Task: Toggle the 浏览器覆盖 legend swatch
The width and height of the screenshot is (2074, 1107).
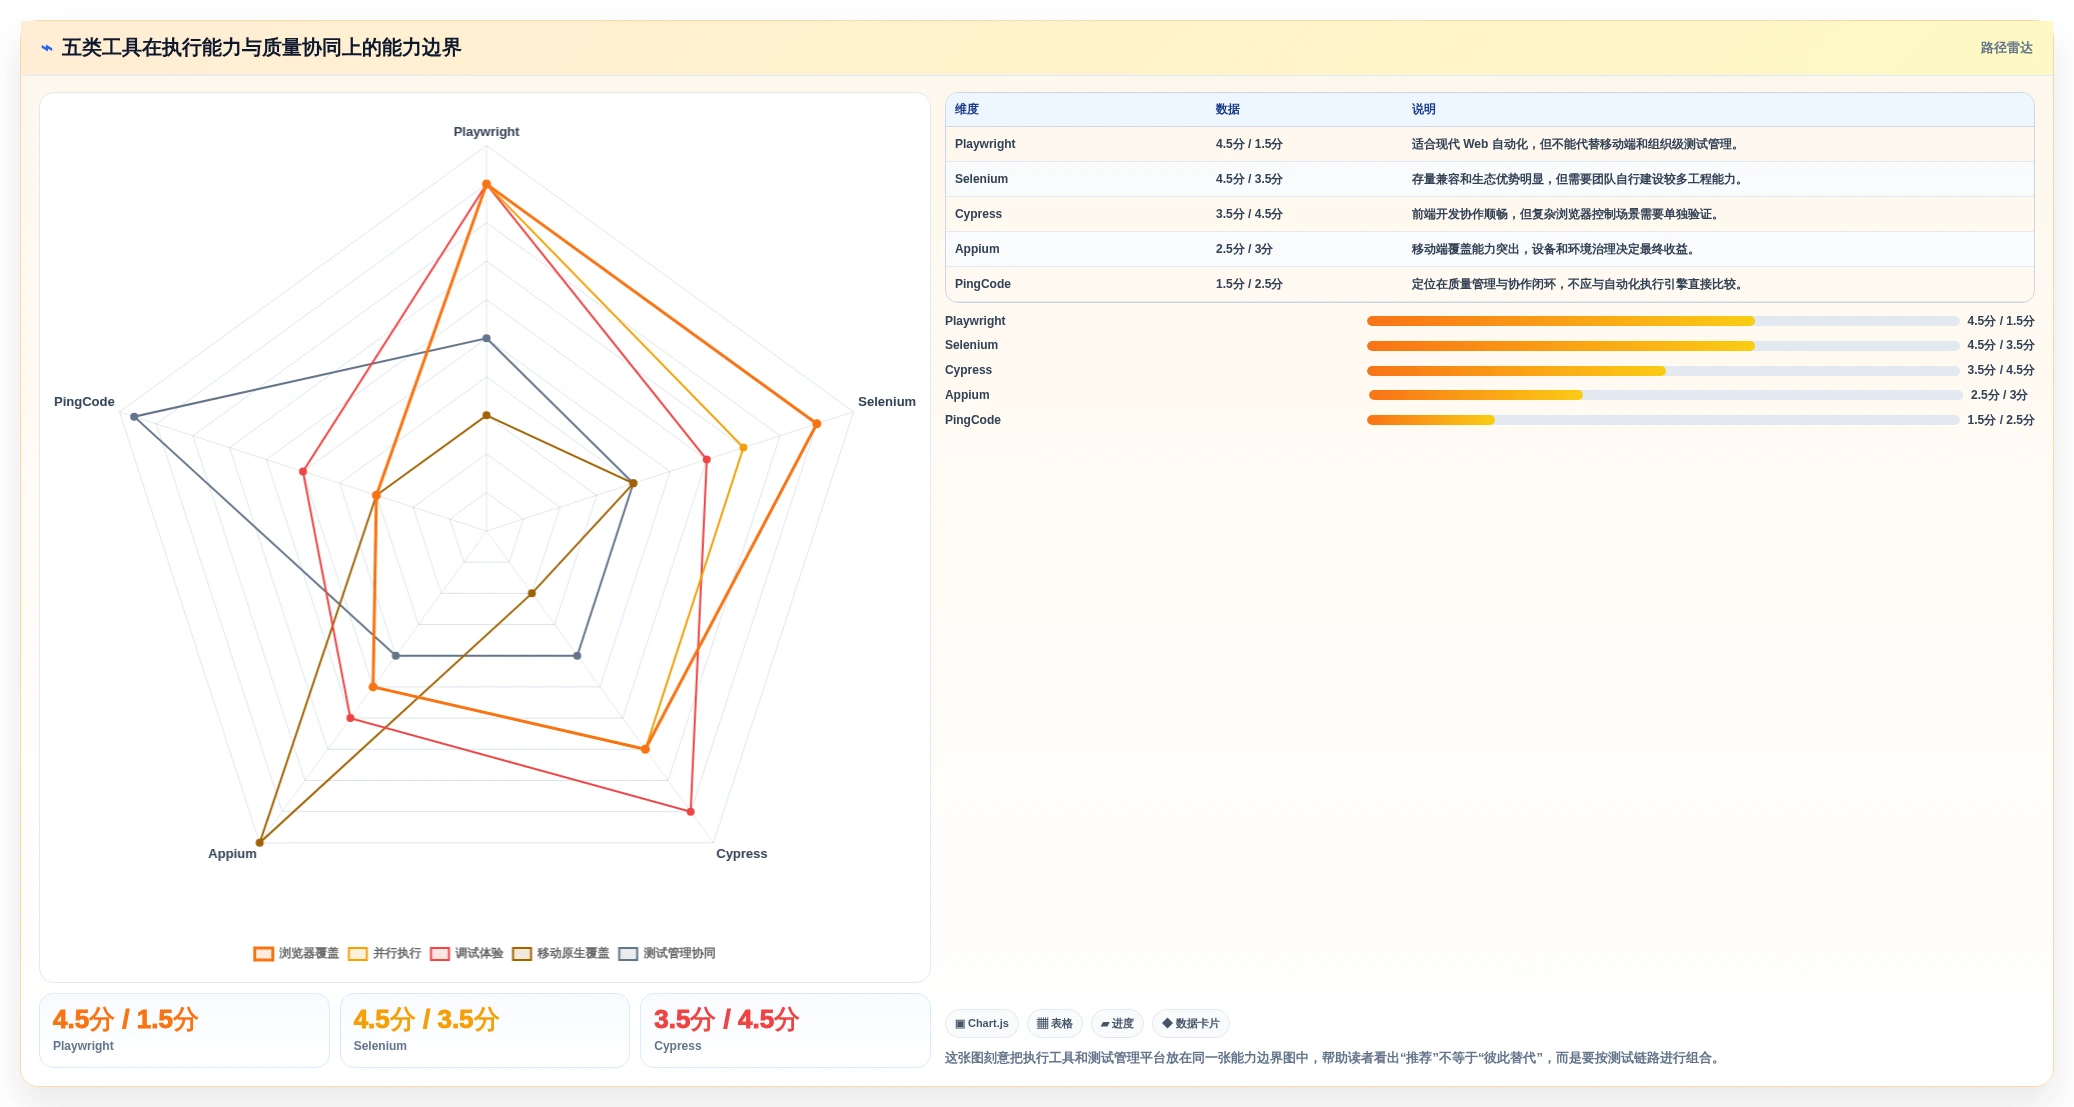Action: (x=264, y=954)
